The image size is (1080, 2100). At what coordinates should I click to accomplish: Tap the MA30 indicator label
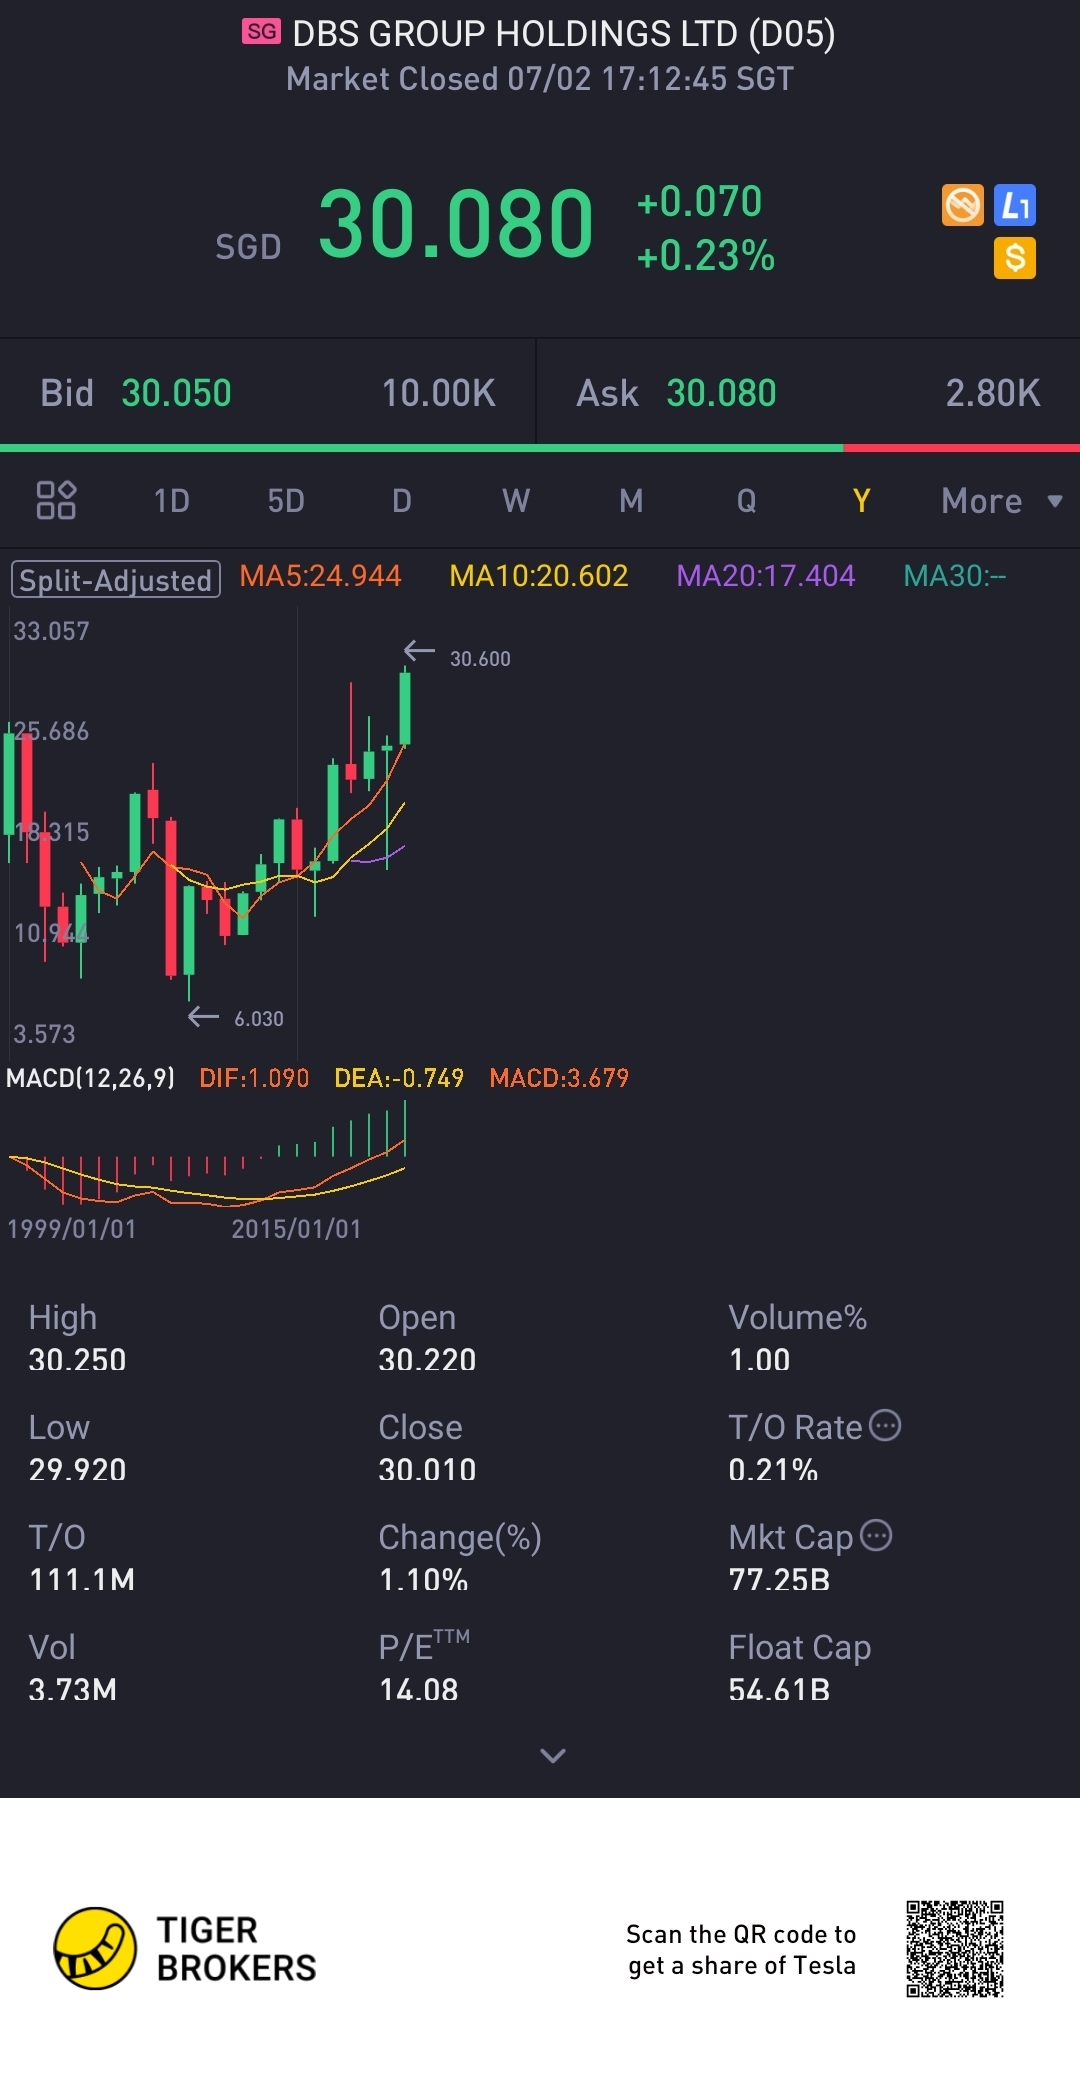[x=955, y=576]
